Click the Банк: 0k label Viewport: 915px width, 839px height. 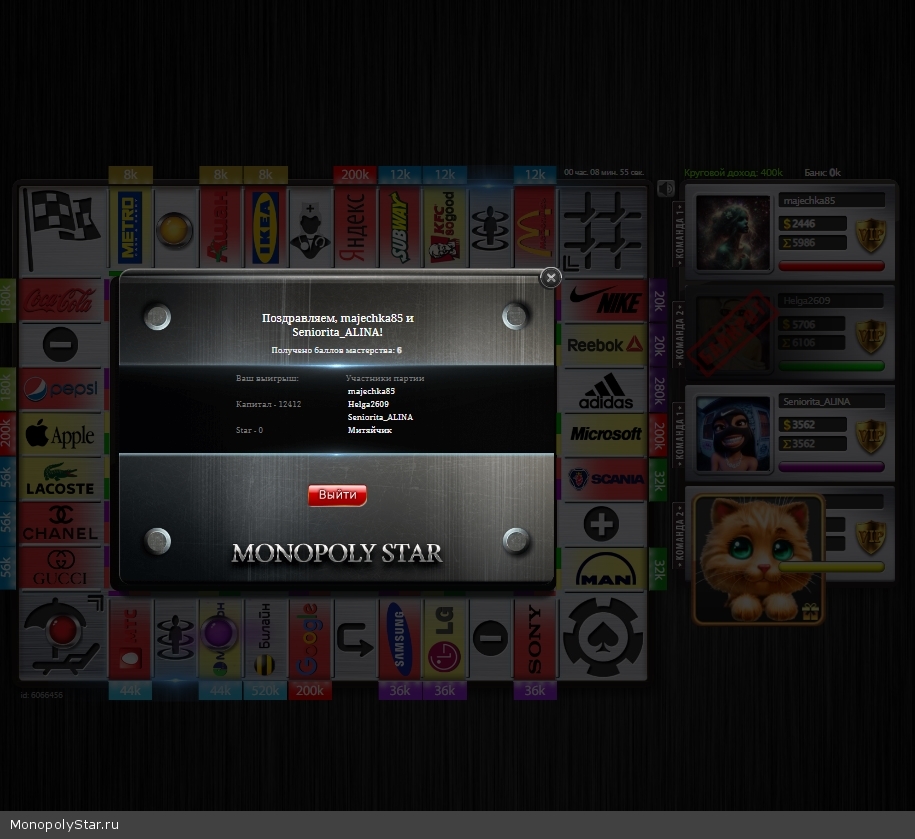(822, 173)
